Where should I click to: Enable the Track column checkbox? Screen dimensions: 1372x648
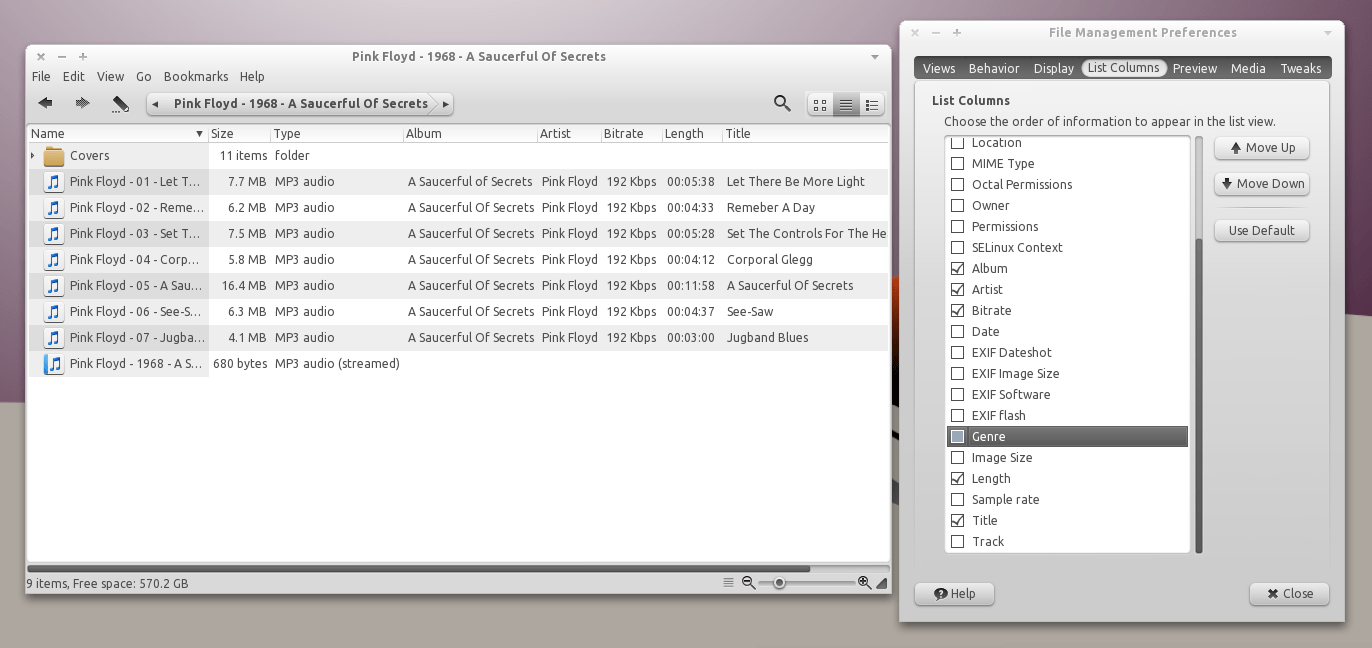(x=957, y=541)
